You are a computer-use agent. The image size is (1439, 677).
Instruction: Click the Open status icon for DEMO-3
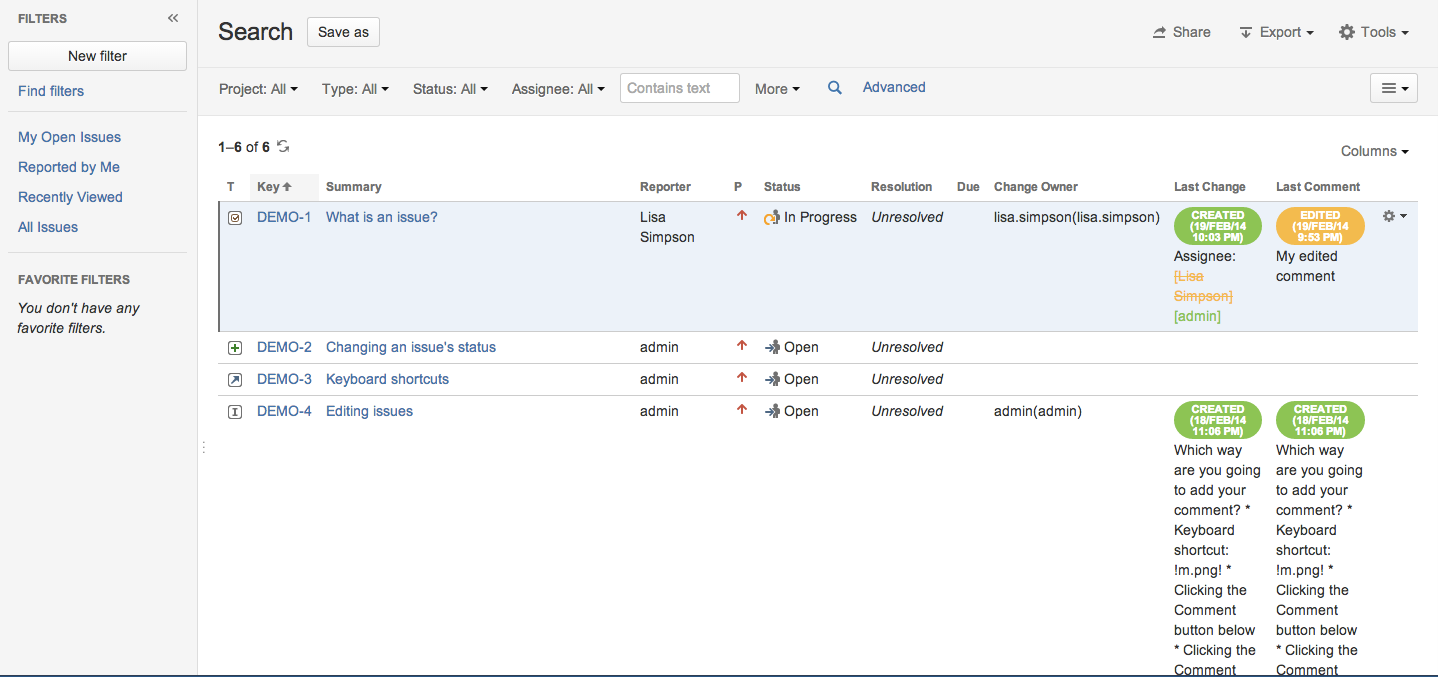(772, 380)
